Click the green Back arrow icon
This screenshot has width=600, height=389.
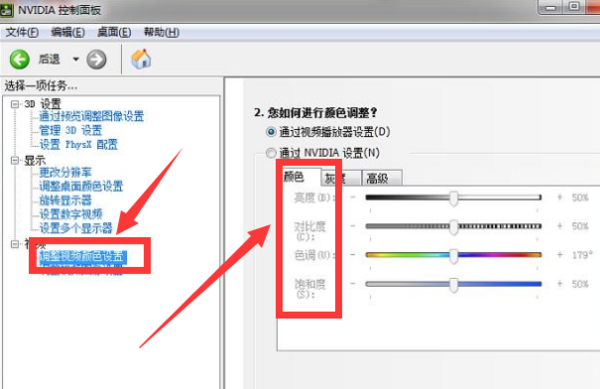20,60
